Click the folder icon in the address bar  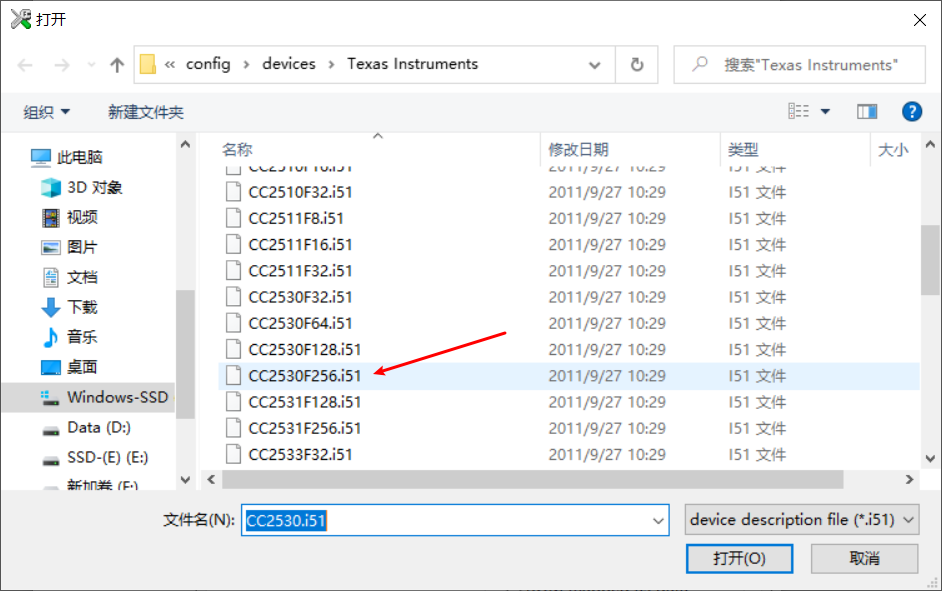click(145, 63)
